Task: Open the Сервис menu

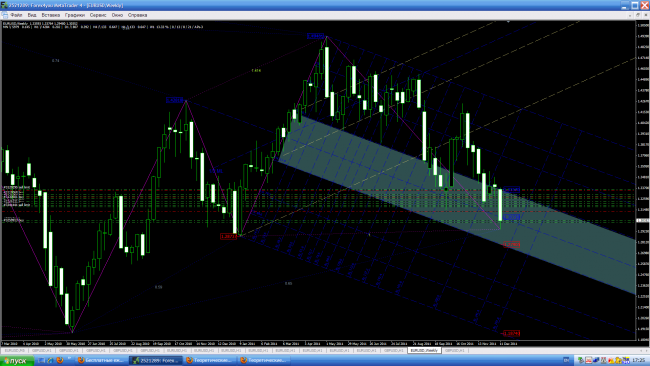Action: (x=98, y=15)
